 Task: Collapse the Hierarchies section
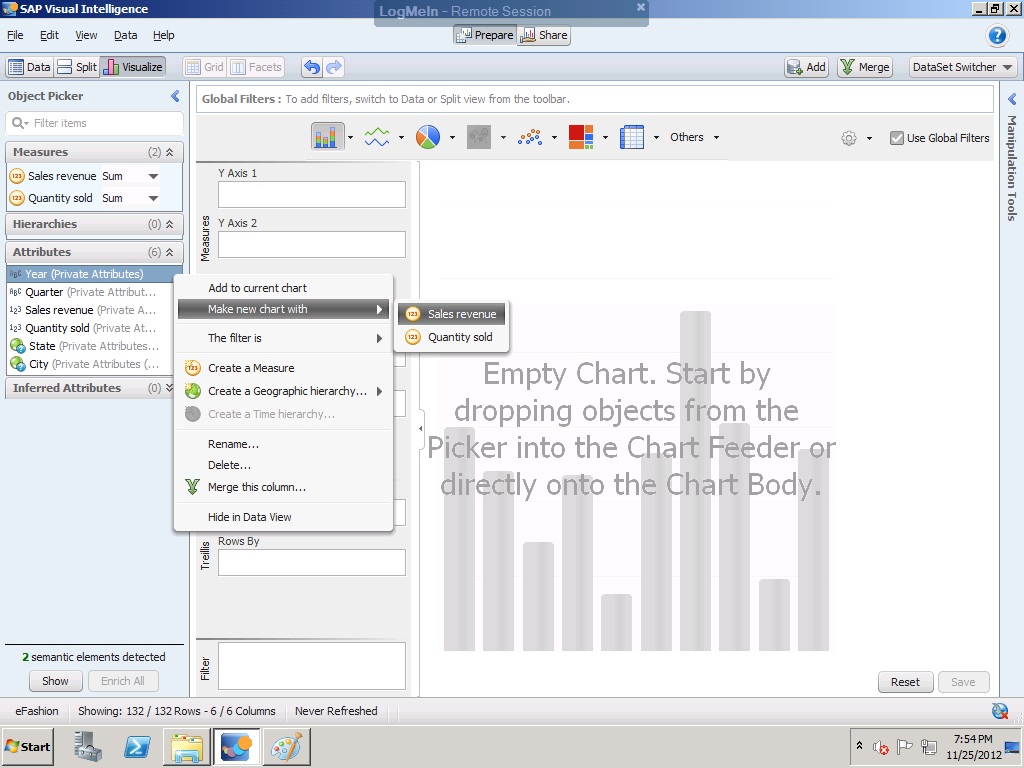tap(169, 224)
